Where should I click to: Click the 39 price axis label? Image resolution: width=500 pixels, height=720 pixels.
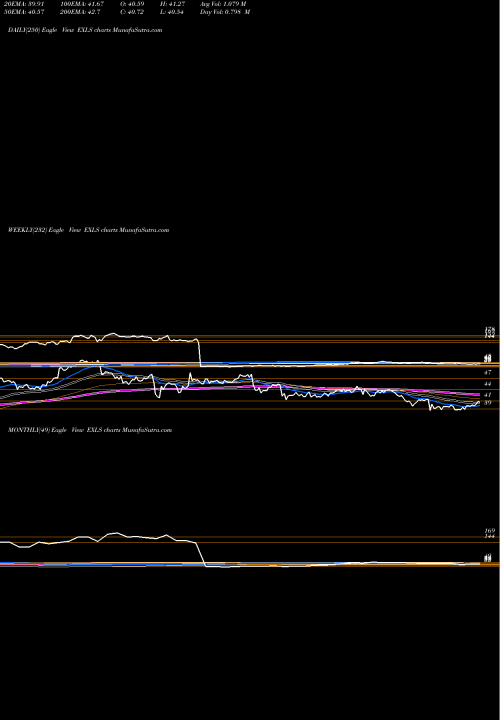coord(488,403)
